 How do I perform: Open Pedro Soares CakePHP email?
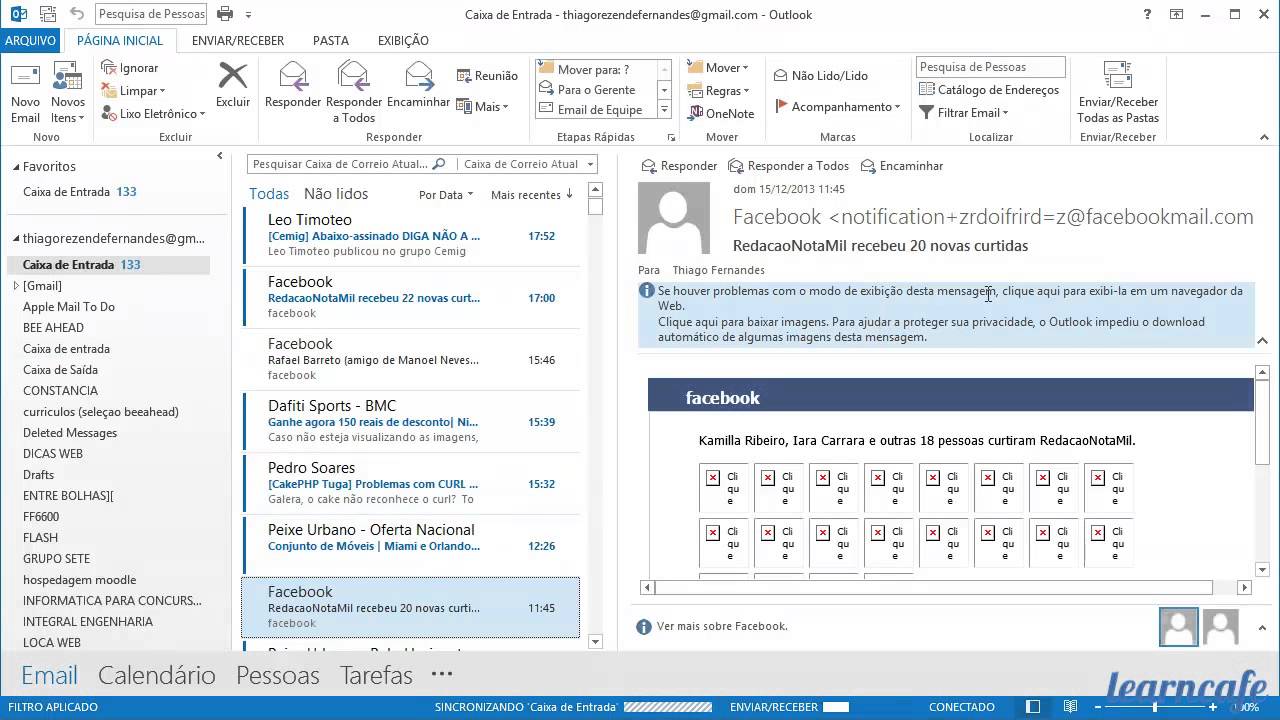411,484
